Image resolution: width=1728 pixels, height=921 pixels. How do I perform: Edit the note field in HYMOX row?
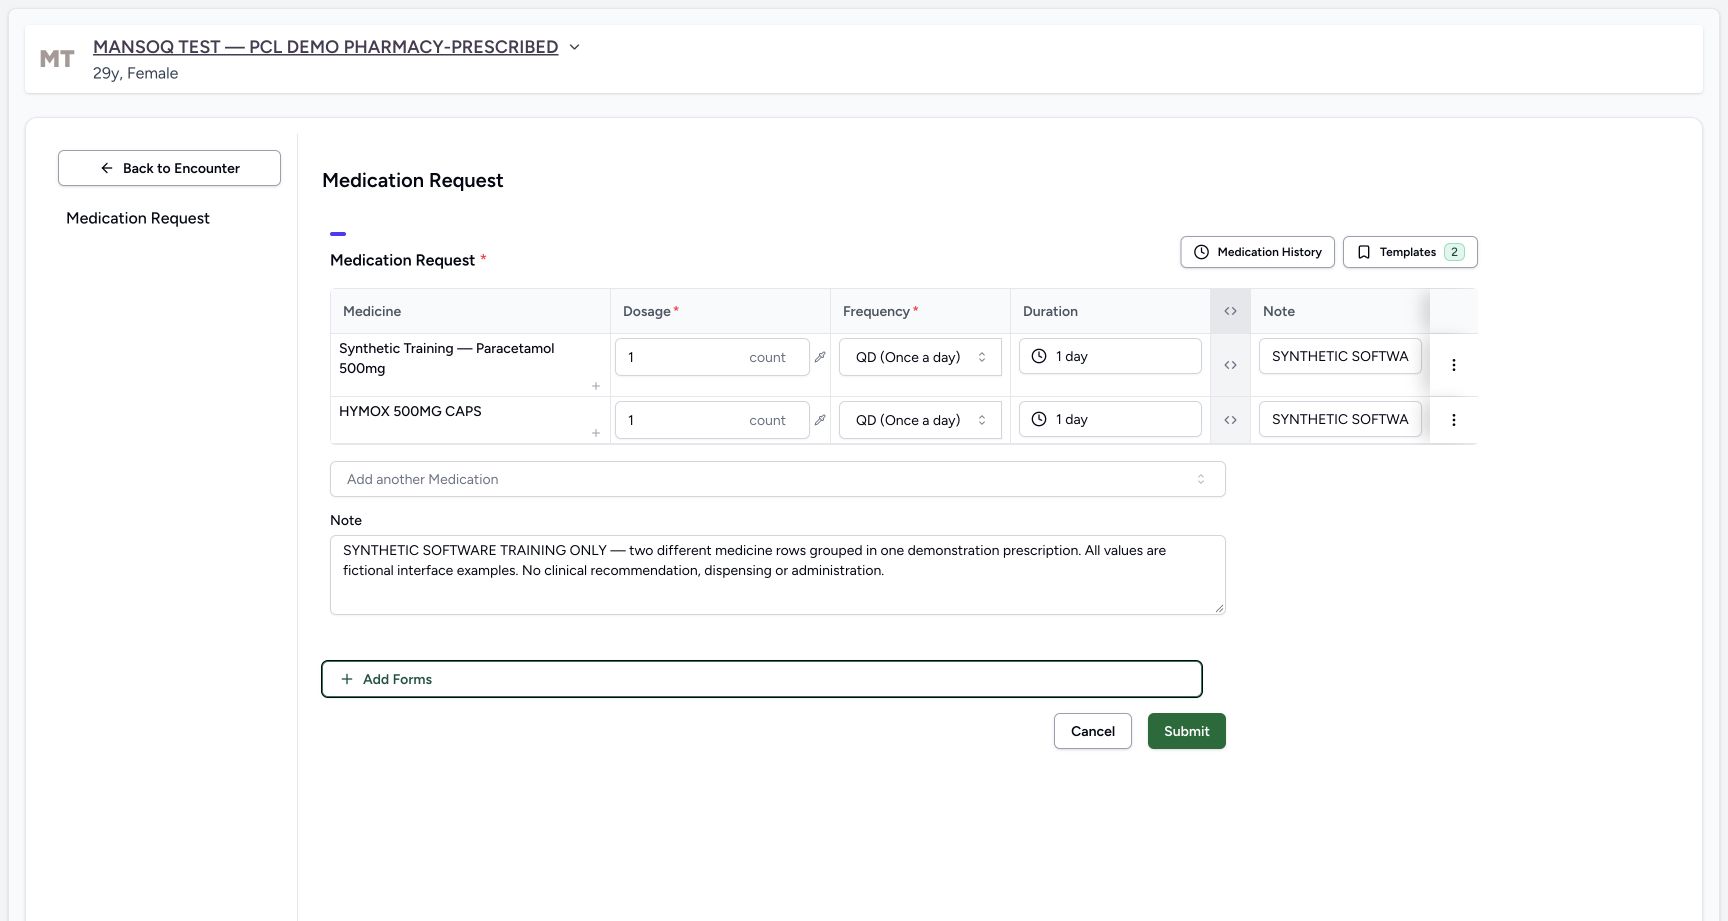point(1340,419)
